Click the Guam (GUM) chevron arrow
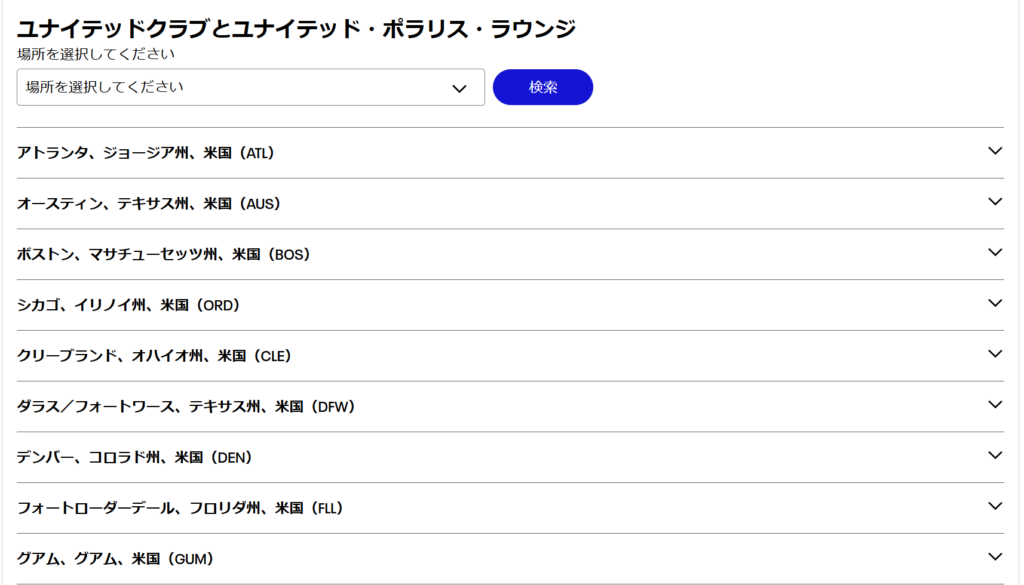 point(994,557)
